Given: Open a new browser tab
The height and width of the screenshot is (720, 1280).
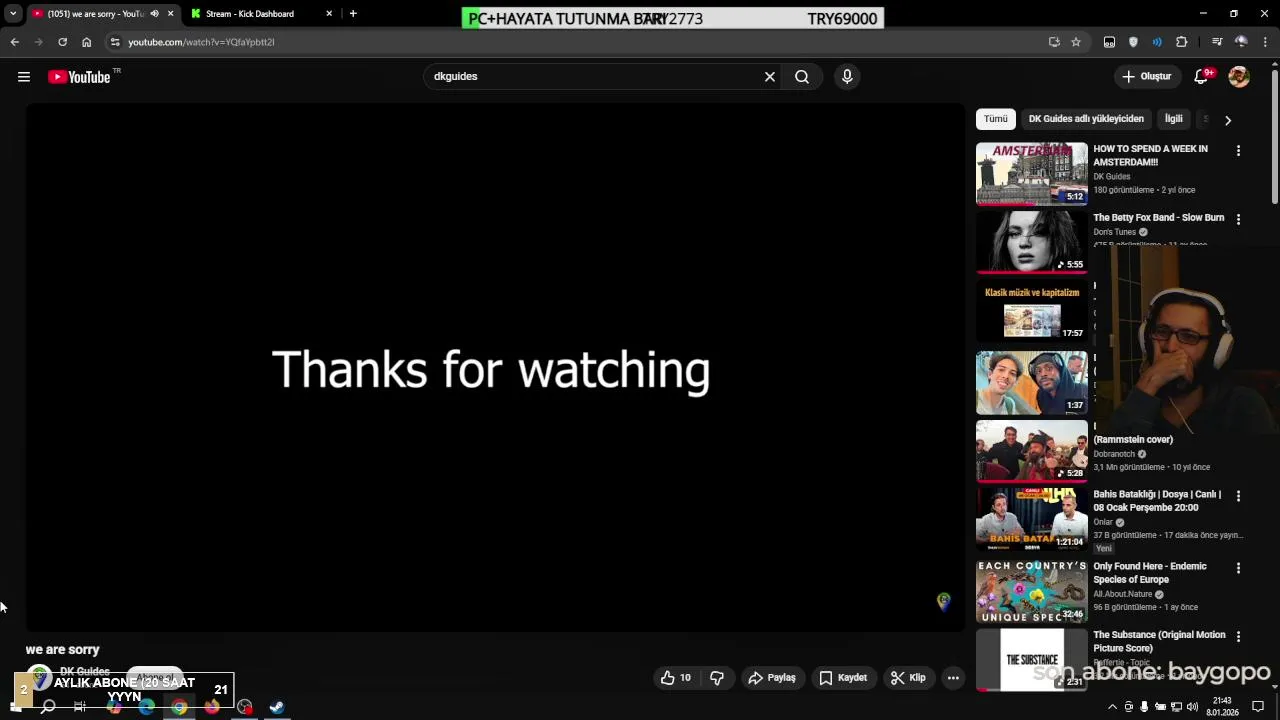Looking at the screenshot, I should tap(353, 14).
